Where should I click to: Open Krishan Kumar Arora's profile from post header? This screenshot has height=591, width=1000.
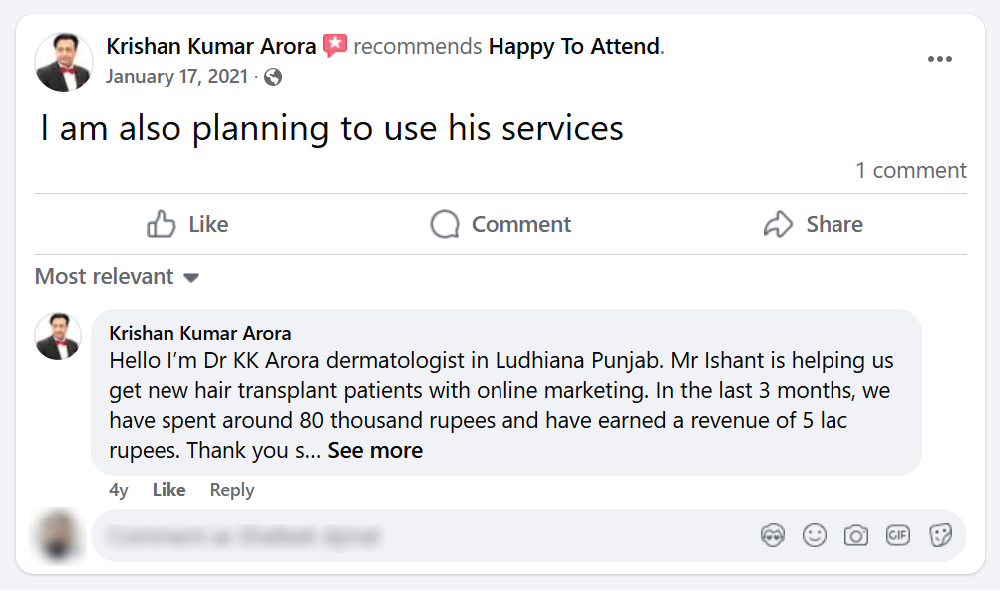click(x=211, y=46)
